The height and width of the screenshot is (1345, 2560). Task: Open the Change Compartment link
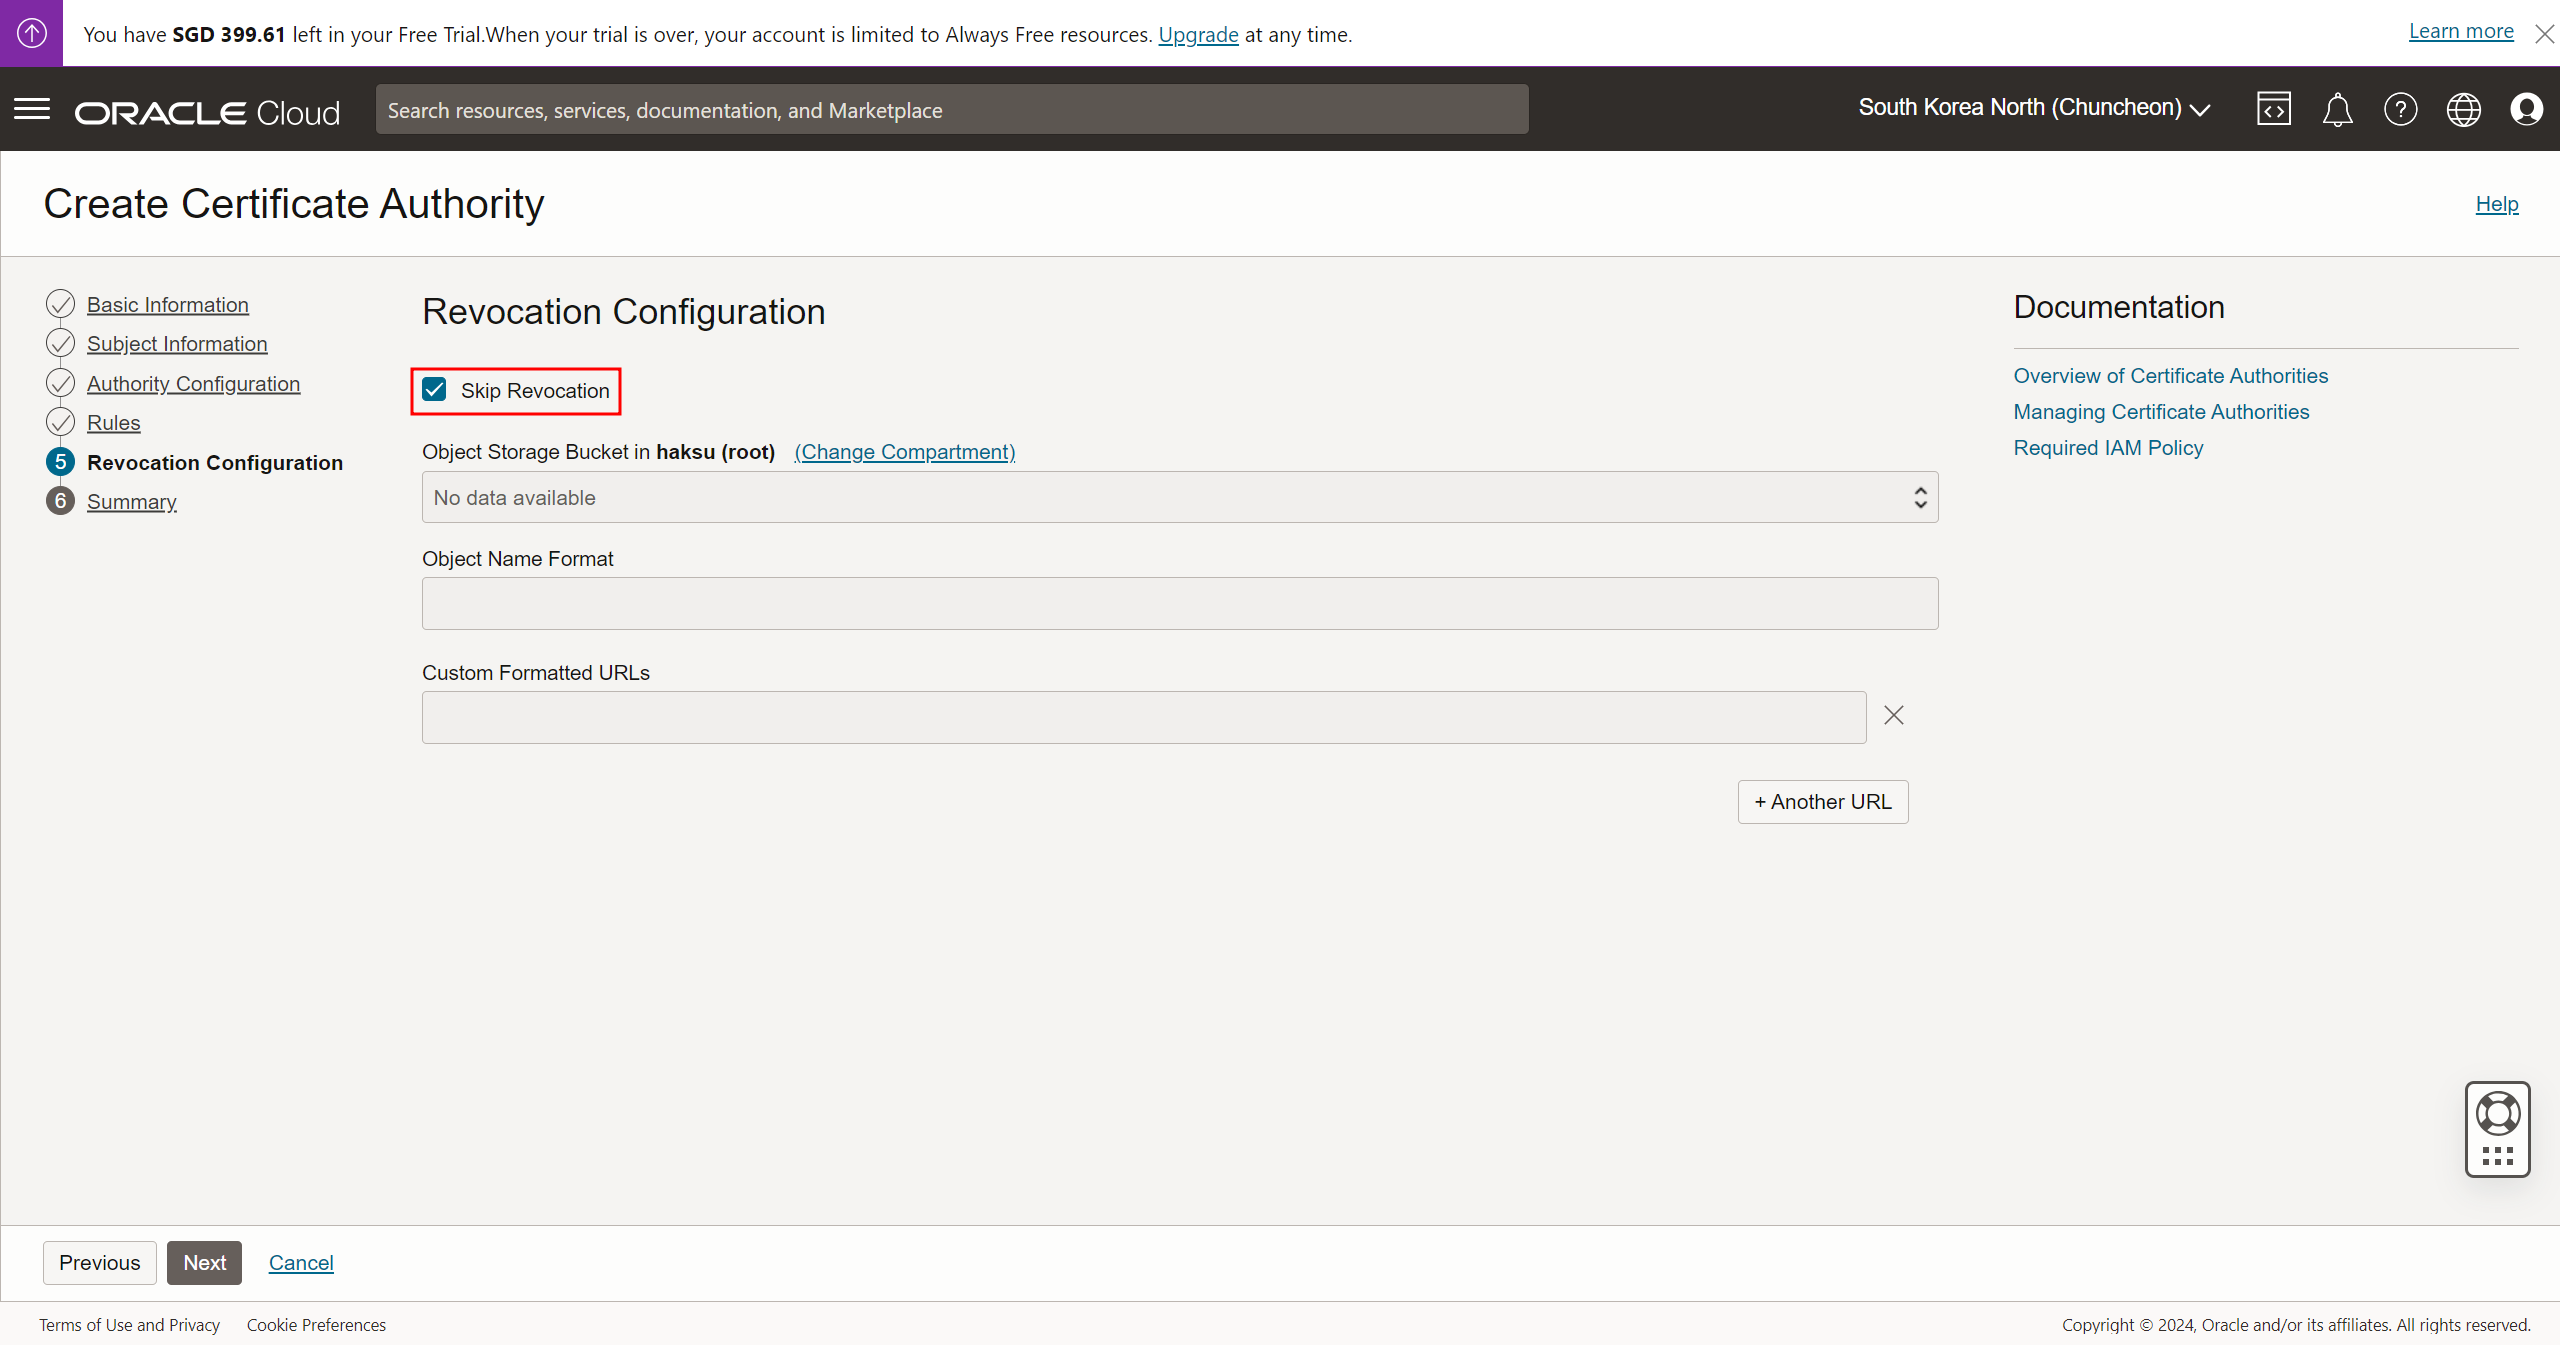pos(904,452)
